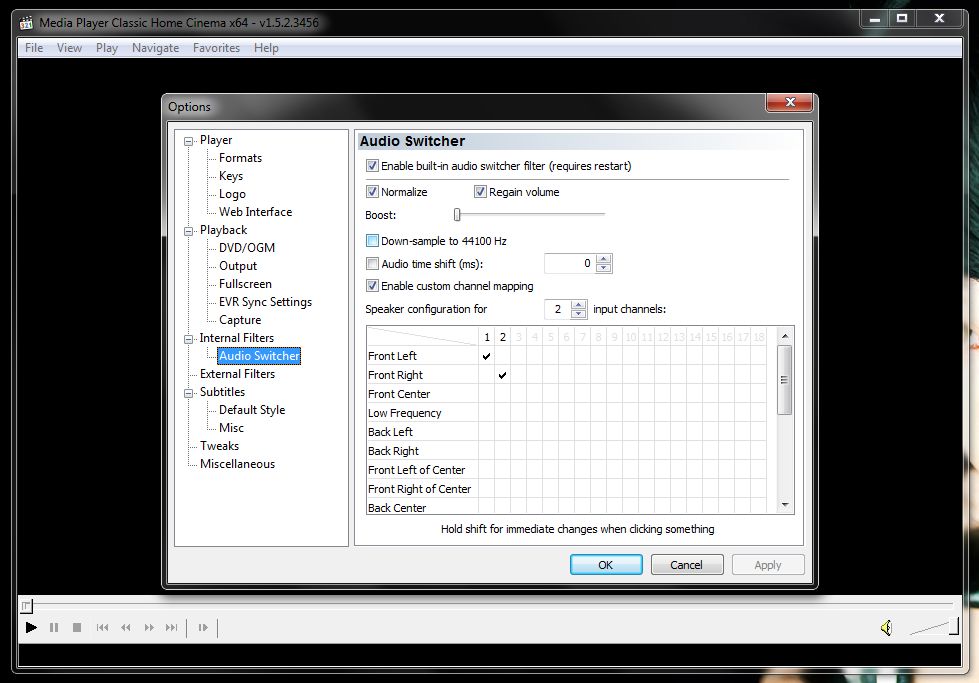Click the rewind (decrease speed) icon
Screen dimensions: 979x683
pos(125,627)
